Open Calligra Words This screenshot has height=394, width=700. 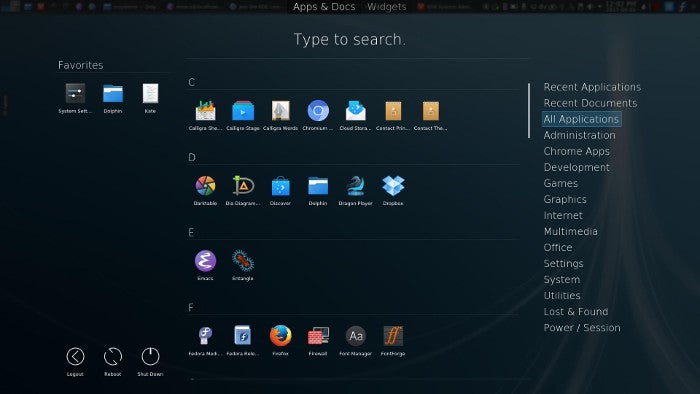tap(280, 115)
